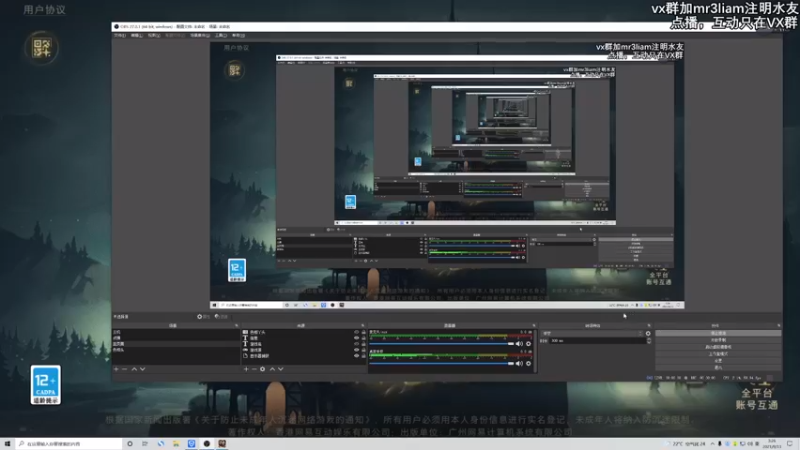Switch to OBS Studio taskbar icon
The height and width of the screenshot is (450, 800).
207,444
